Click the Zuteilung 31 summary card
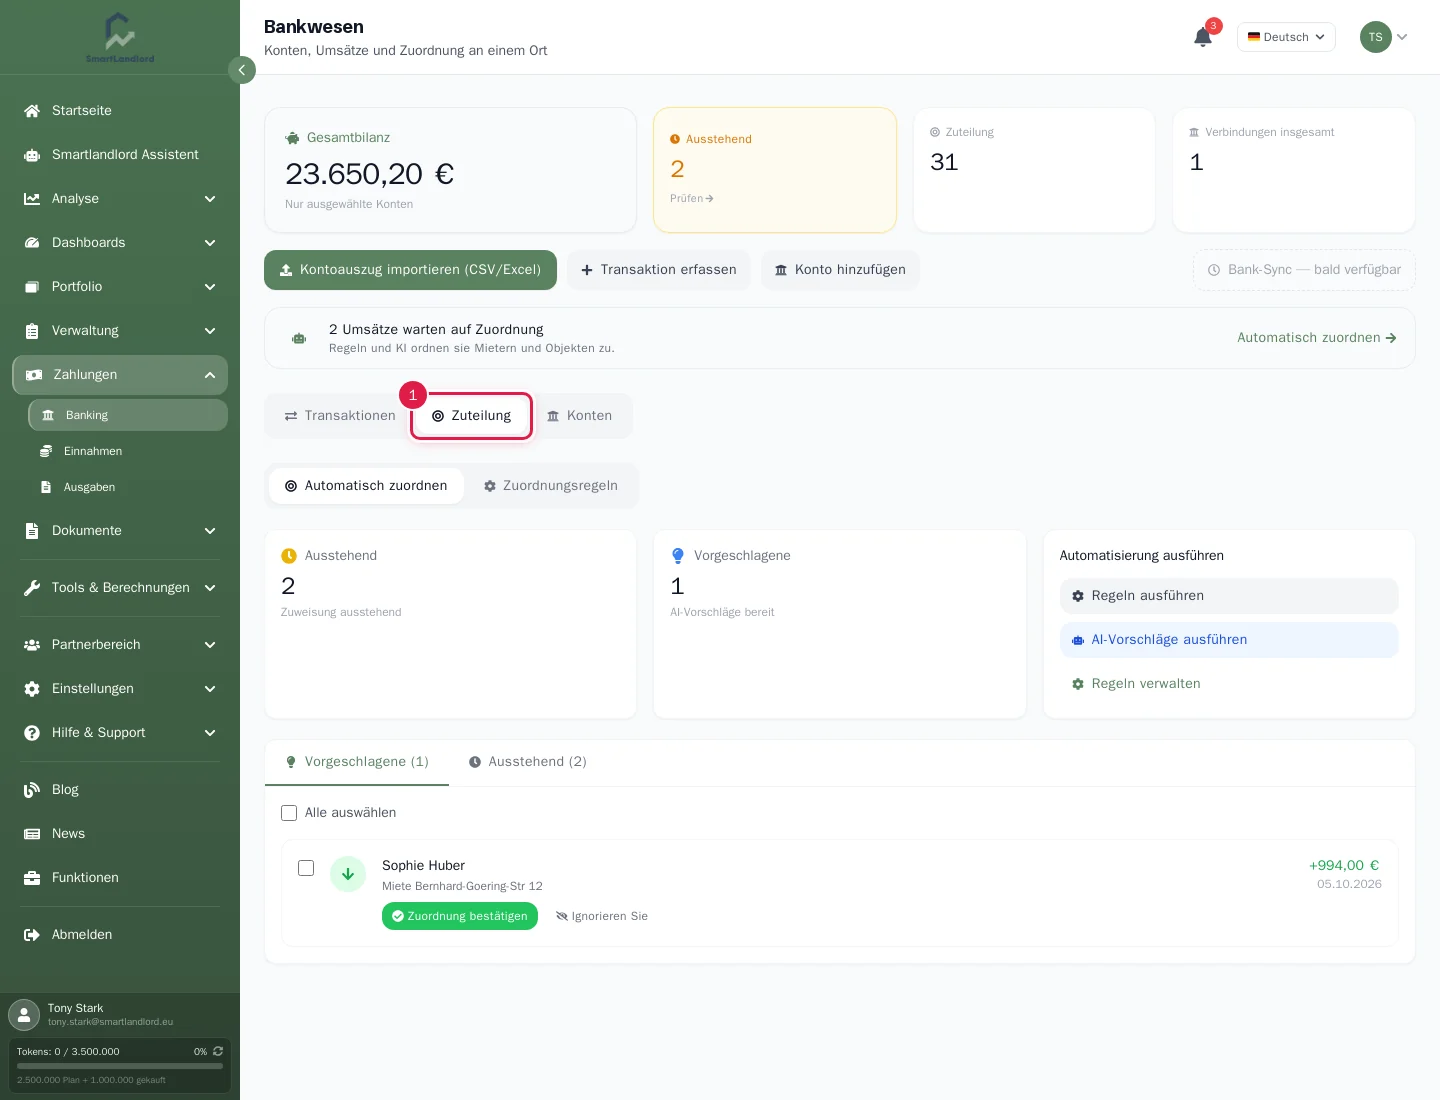This screenshot has width=1440, height=1100. tap(1034, 170)
